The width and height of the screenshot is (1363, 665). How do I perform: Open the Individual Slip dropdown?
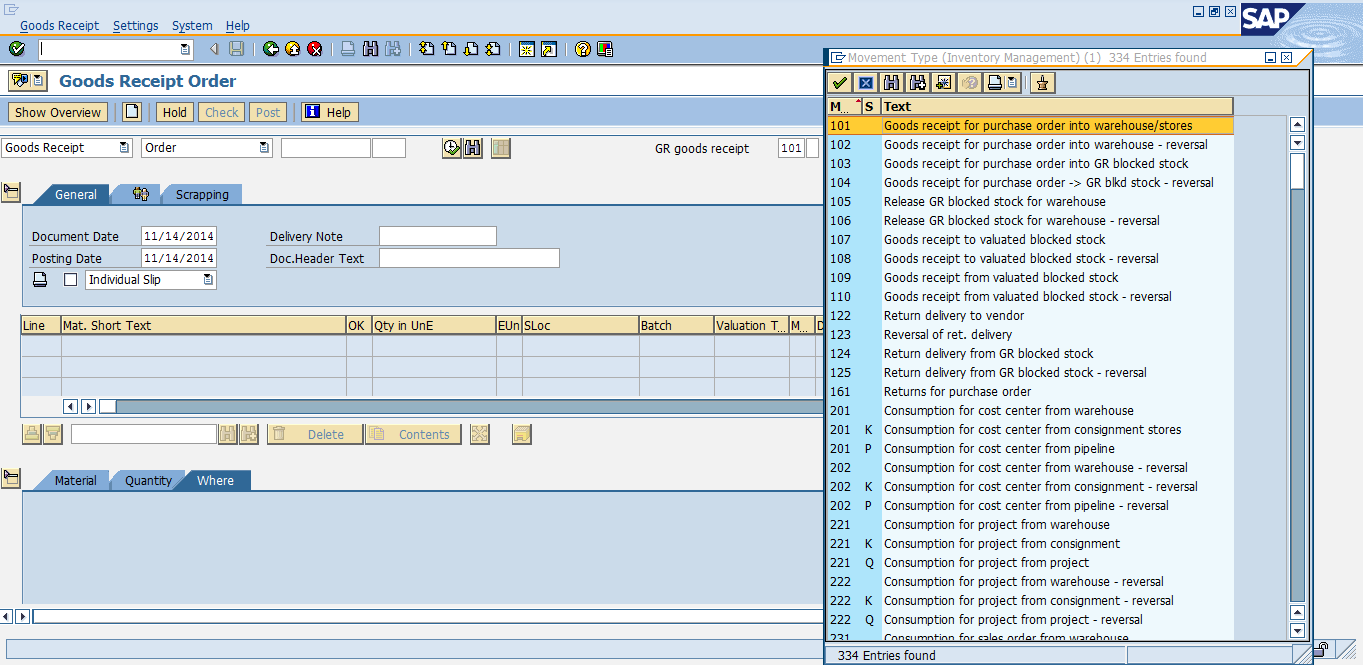(208, 280)
